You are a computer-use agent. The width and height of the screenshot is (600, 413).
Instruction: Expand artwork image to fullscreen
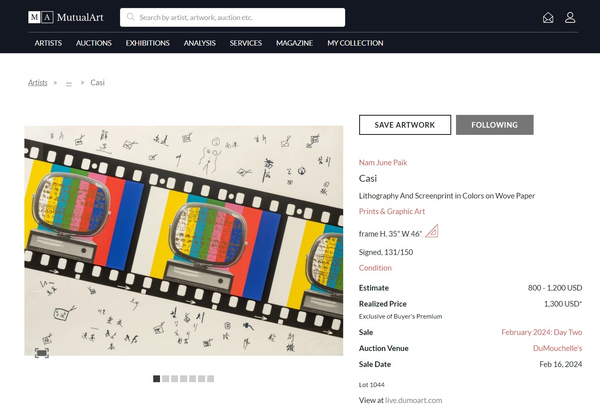[x=42, y=353]
